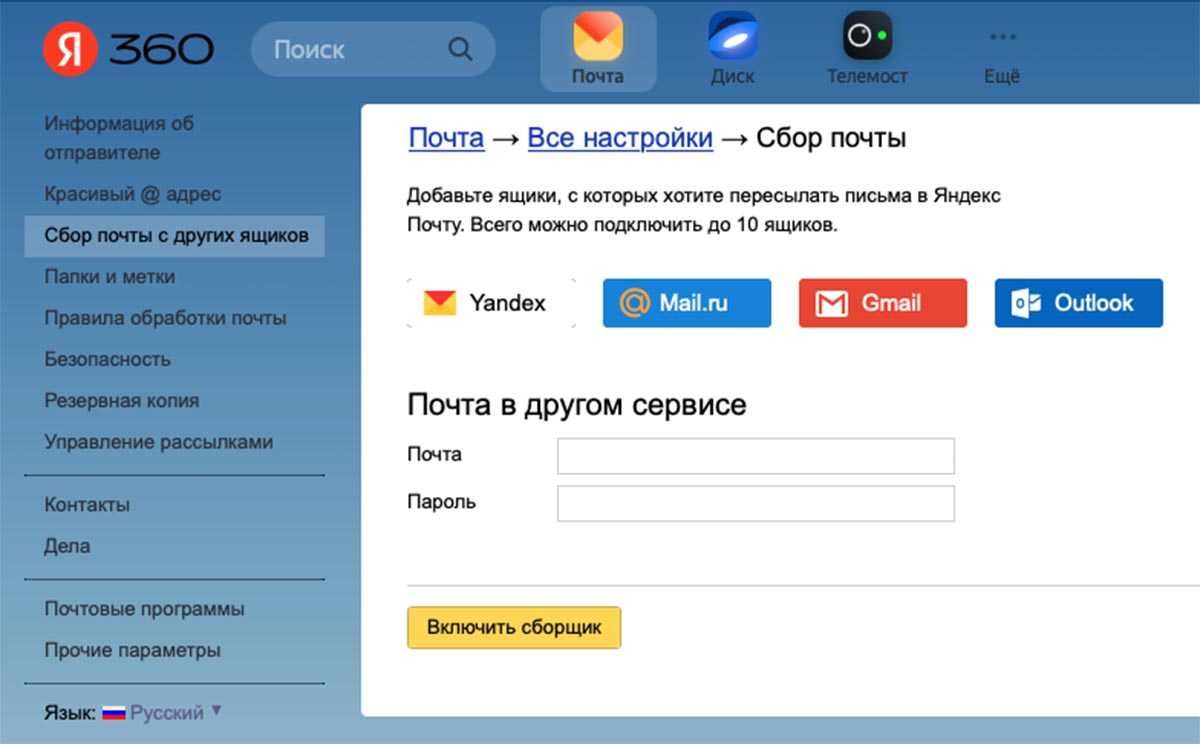Click the search magnifier icon
The image size is (1200, 744).
459,49
